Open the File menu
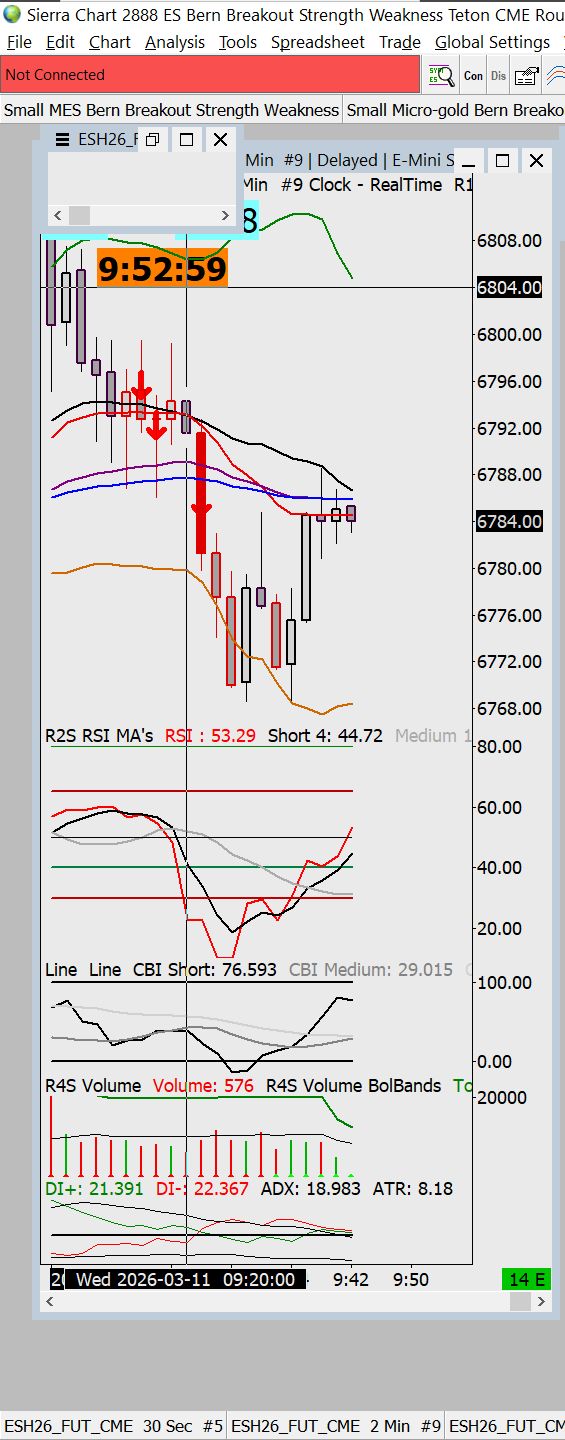The height and width of the screenshot is (1440, 565). (19, 42)
